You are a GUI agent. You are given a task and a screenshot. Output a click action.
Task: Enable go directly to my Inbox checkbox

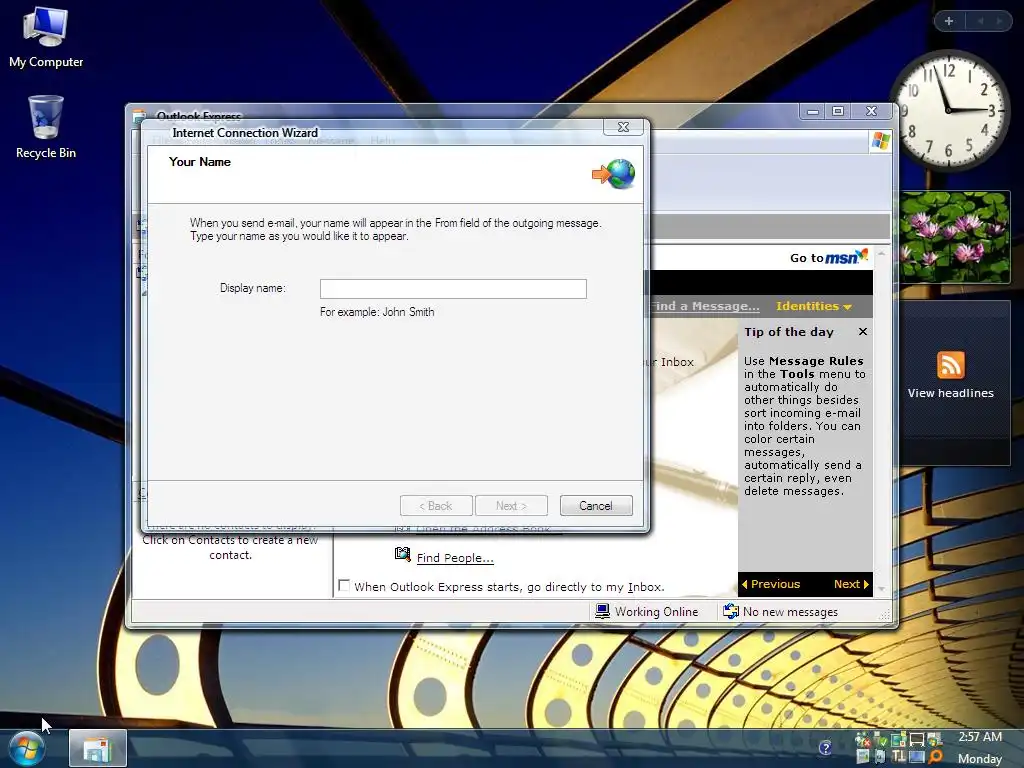pyautogui.click(x=344, y=585)
